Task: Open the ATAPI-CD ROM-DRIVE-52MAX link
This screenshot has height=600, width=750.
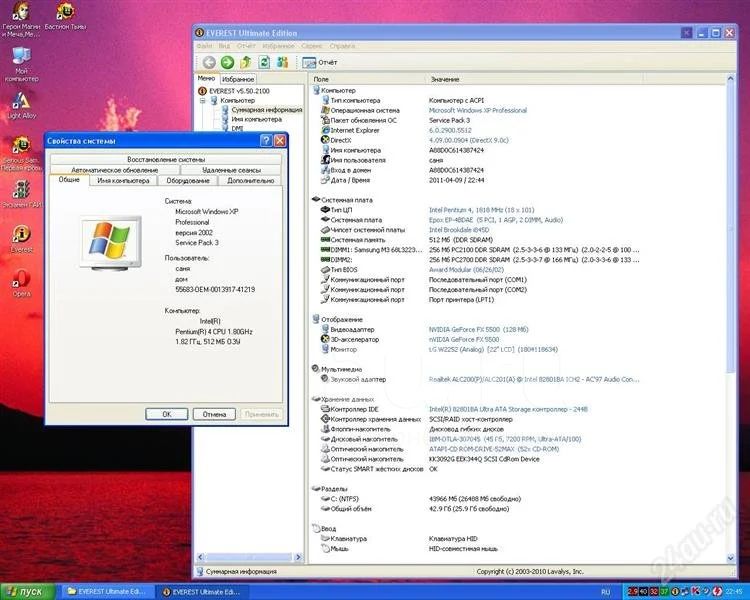Action: 494,449
